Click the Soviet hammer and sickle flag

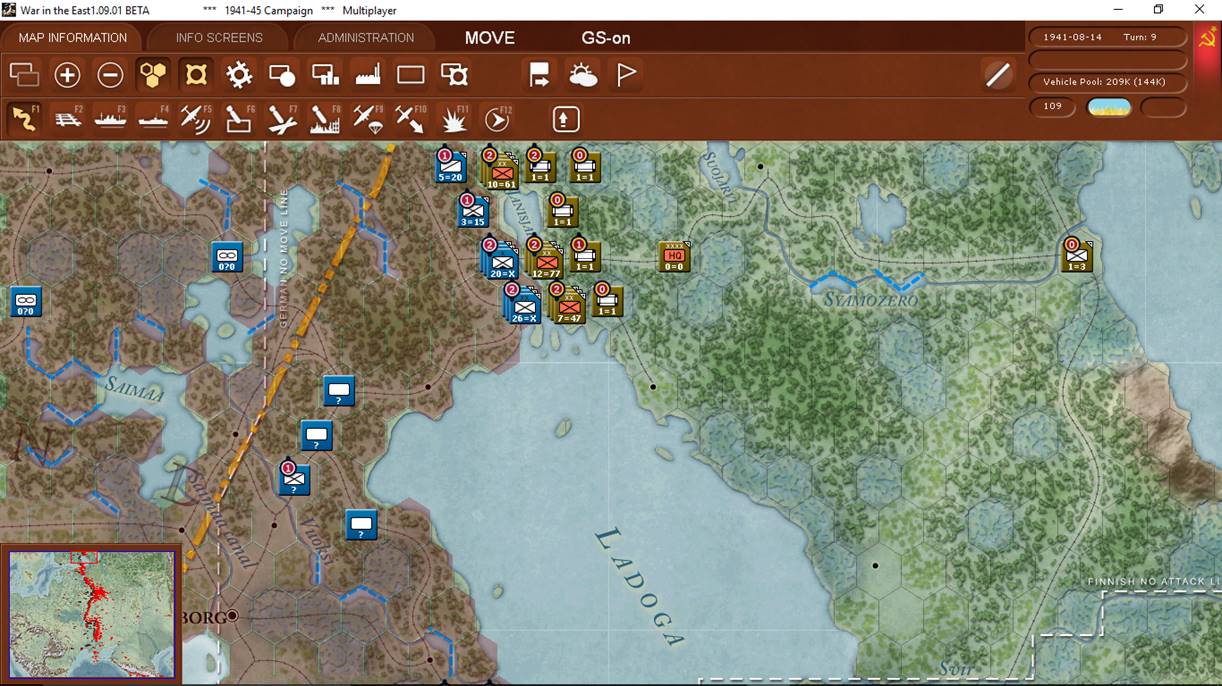[x=1207, y=40]
